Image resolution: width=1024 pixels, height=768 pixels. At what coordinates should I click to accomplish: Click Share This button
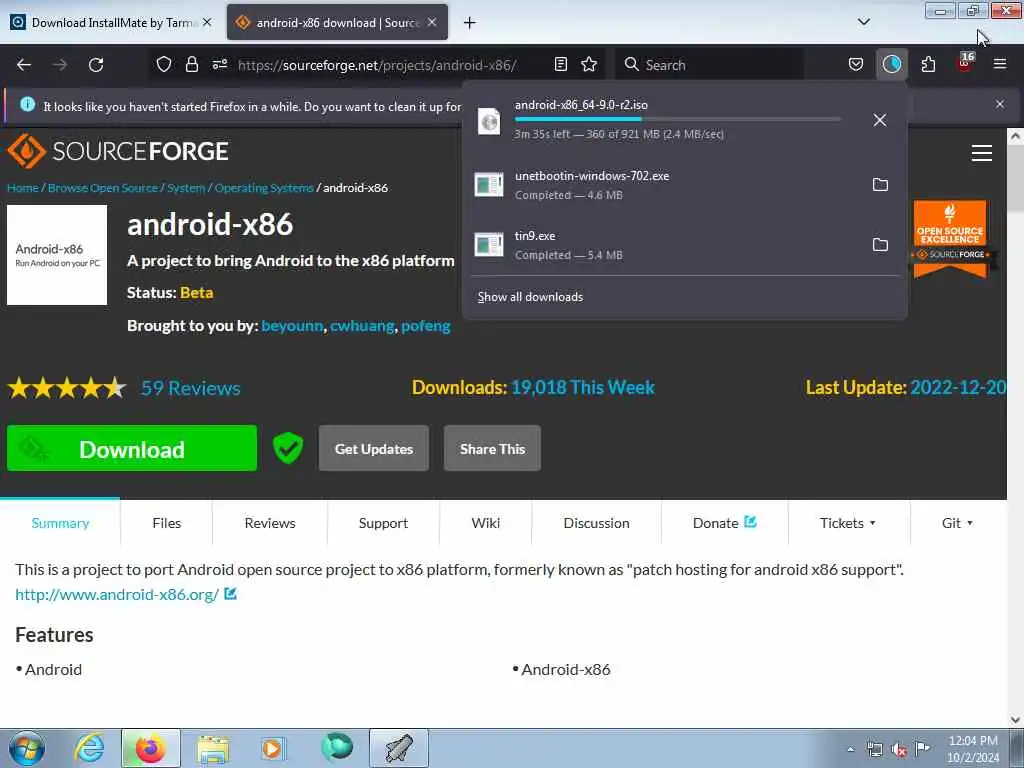click(492, 449)
